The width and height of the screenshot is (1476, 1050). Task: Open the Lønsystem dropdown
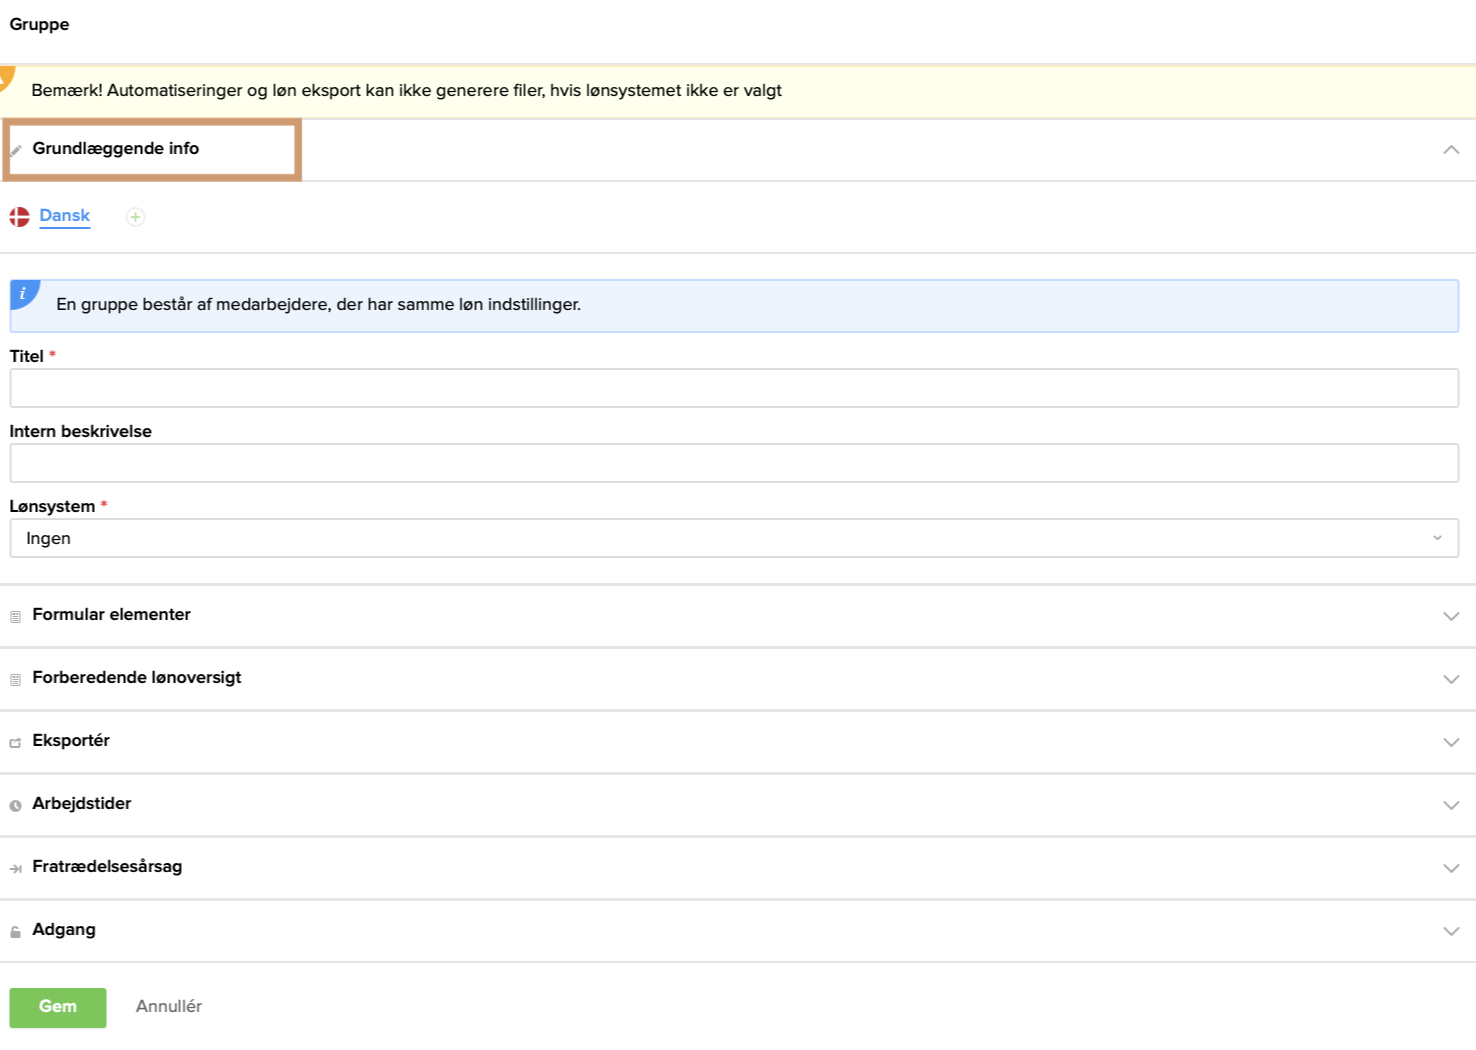(x=734, y=538)
